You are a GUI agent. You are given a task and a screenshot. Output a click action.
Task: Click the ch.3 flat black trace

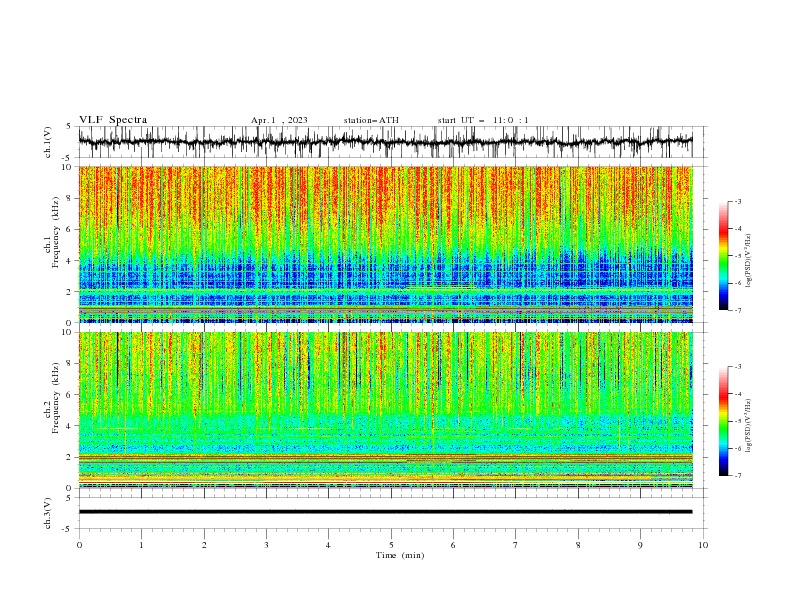point(385,512)
